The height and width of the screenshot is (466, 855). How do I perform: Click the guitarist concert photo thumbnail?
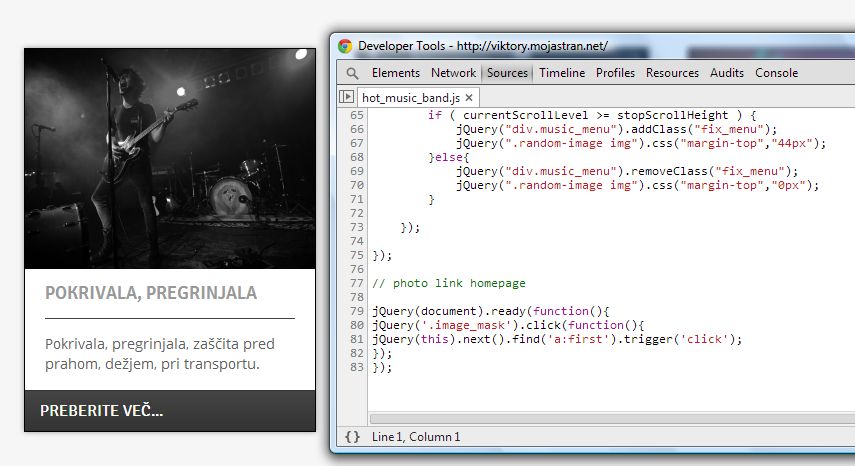click(170, 159)
